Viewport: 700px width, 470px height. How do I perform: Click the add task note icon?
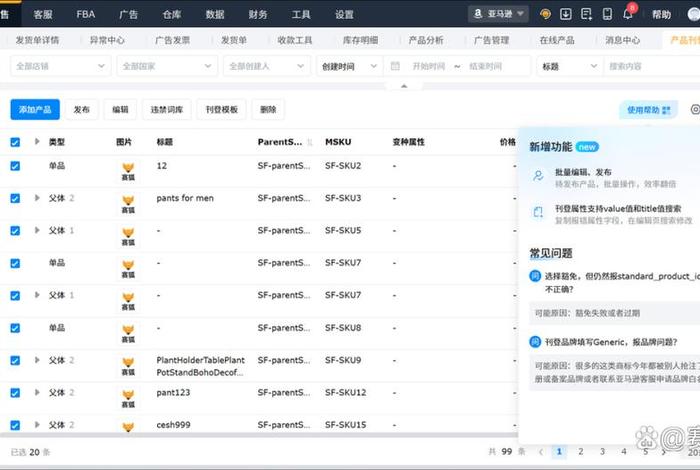click(586, 14)
